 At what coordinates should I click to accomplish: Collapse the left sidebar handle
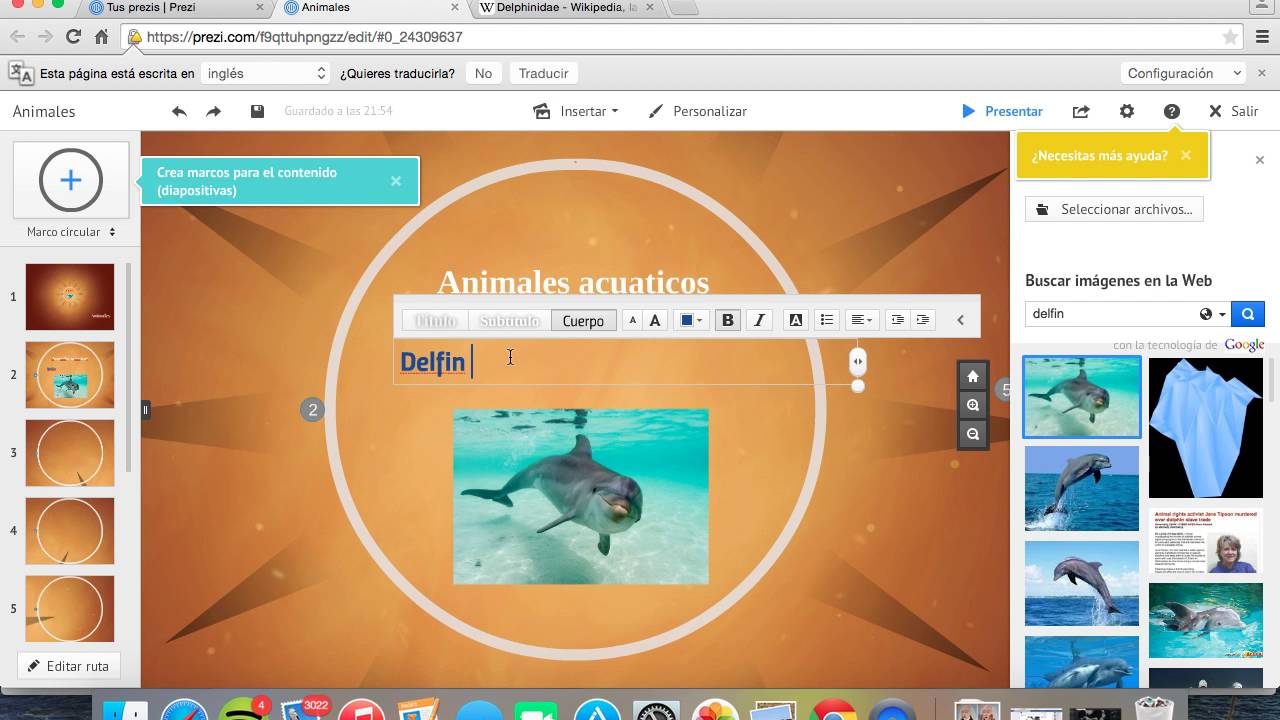[146, 410]
